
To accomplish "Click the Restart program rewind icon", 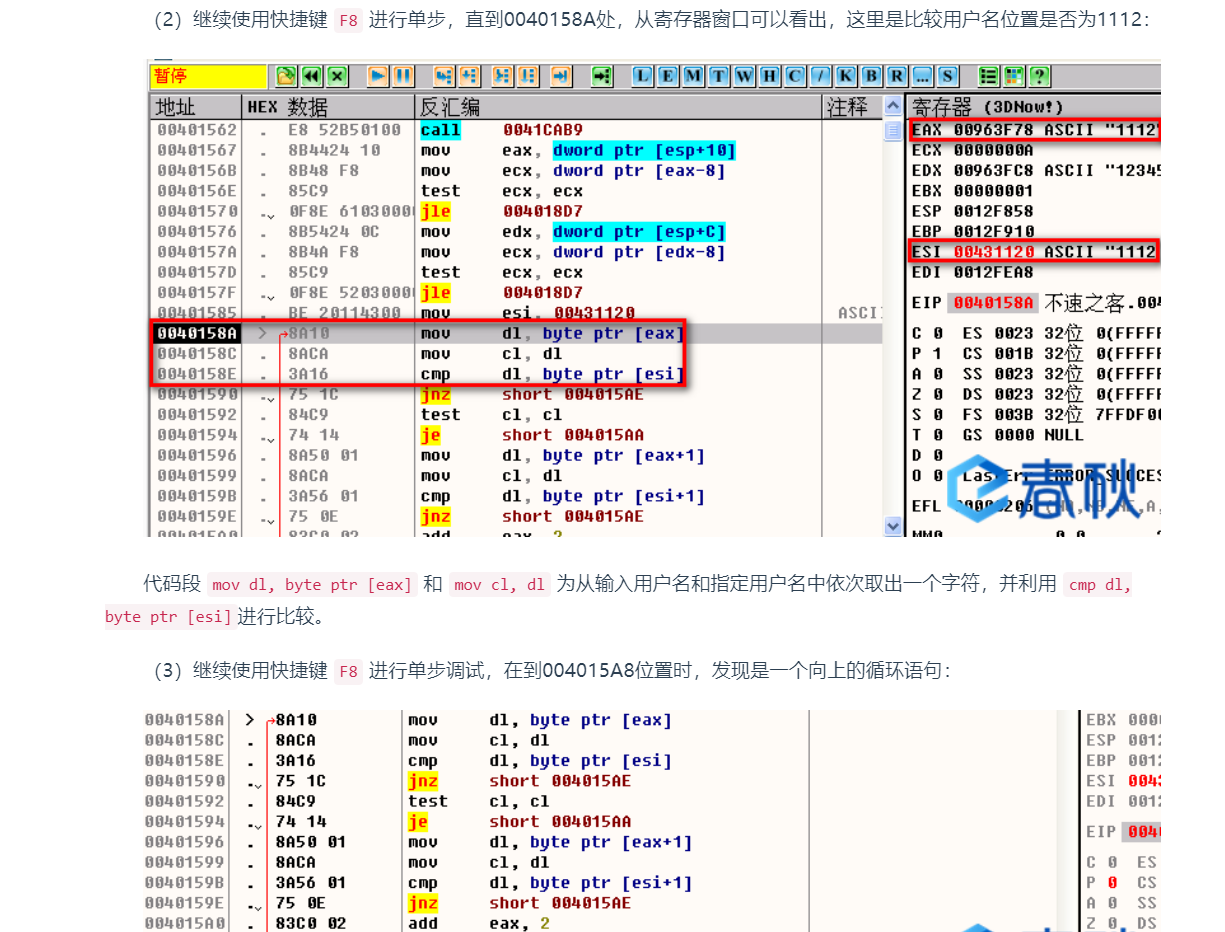I will click(x=312, y=76).
